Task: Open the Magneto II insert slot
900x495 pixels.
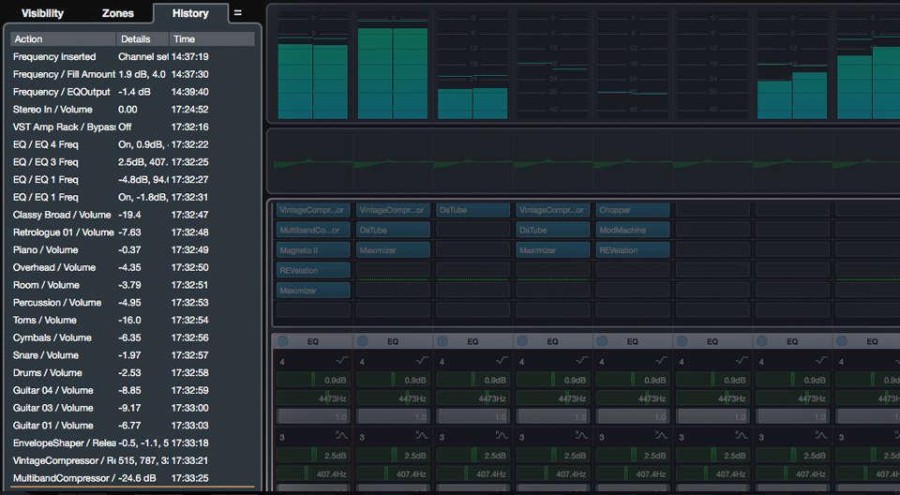Action: [313, 250]
